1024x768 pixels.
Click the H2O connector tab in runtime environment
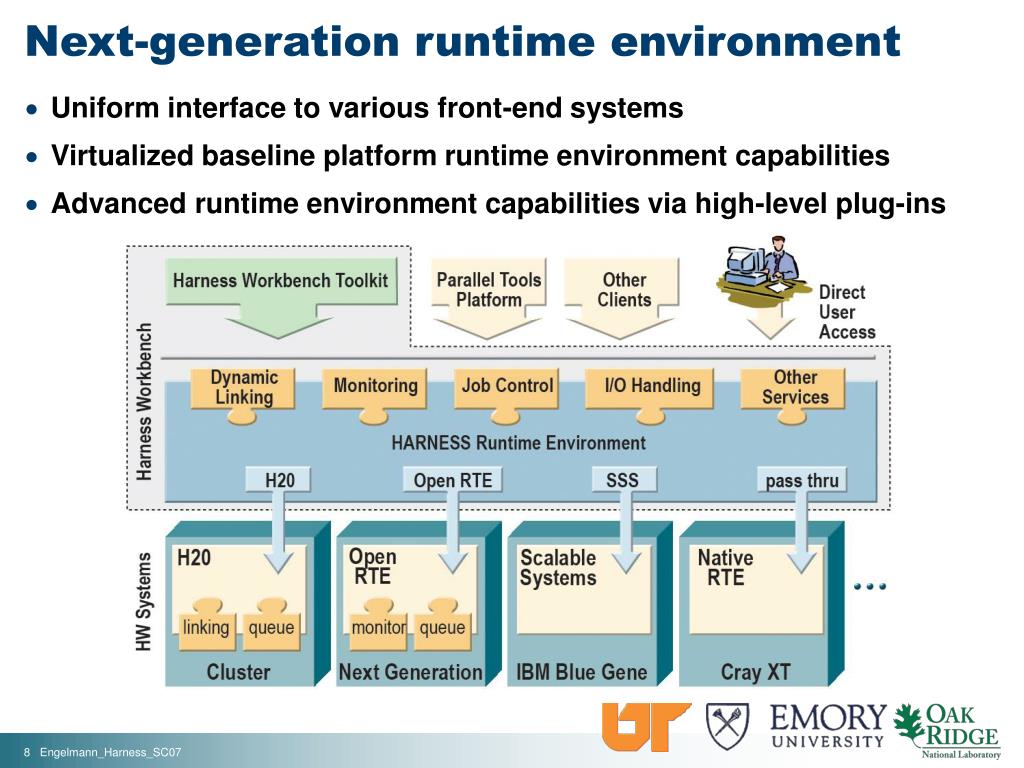click(278, 480)
